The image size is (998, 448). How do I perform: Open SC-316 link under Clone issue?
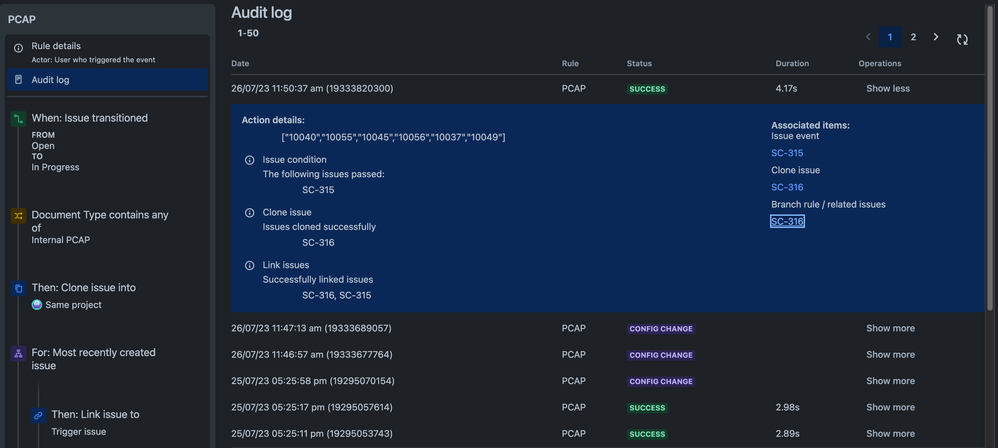tap(787, 187)
